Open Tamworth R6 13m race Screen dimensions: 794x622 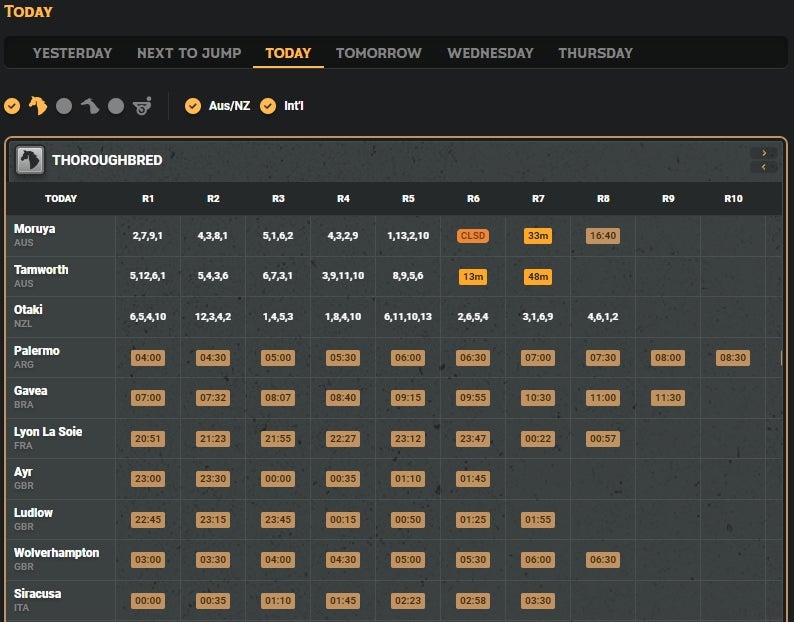473,277
